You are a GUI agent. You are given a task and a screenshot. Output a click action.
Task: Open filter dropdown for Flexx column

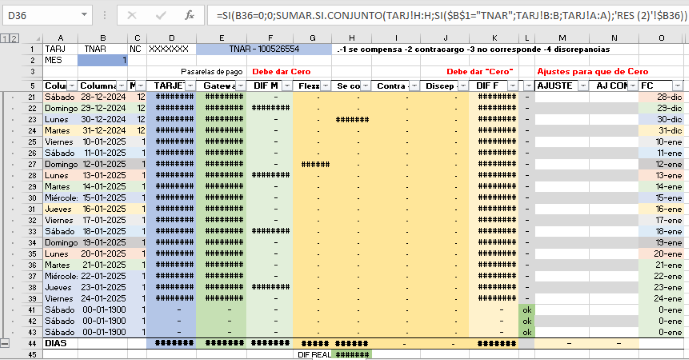coord(326,86)
